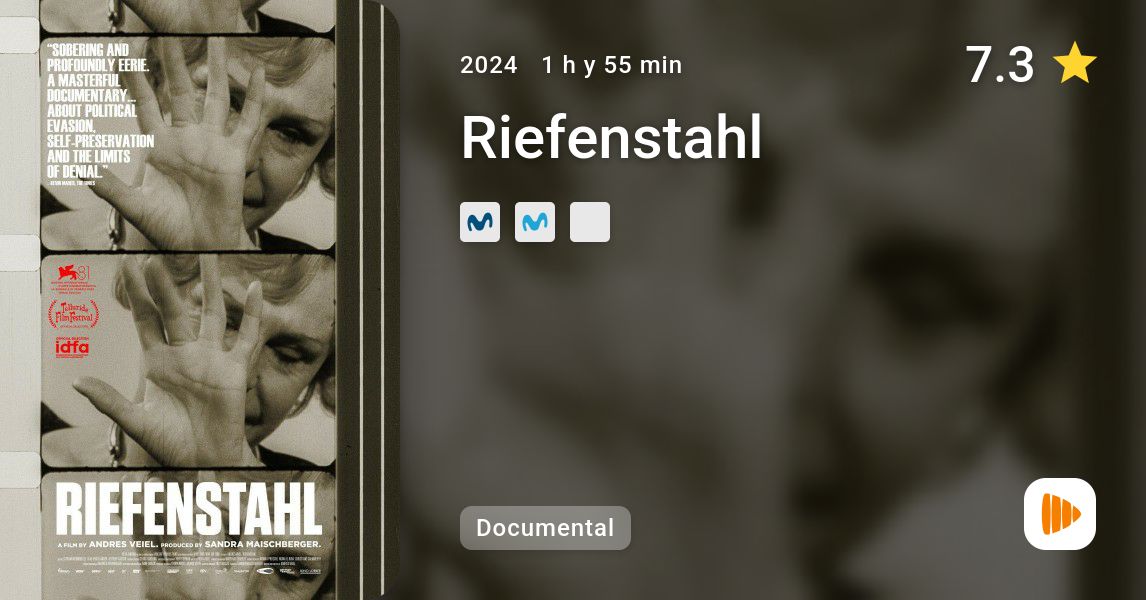This screenshot has width=1146, height=600.
Task: Open the orange play logo badge
Action: click(x=1060, y=514)
